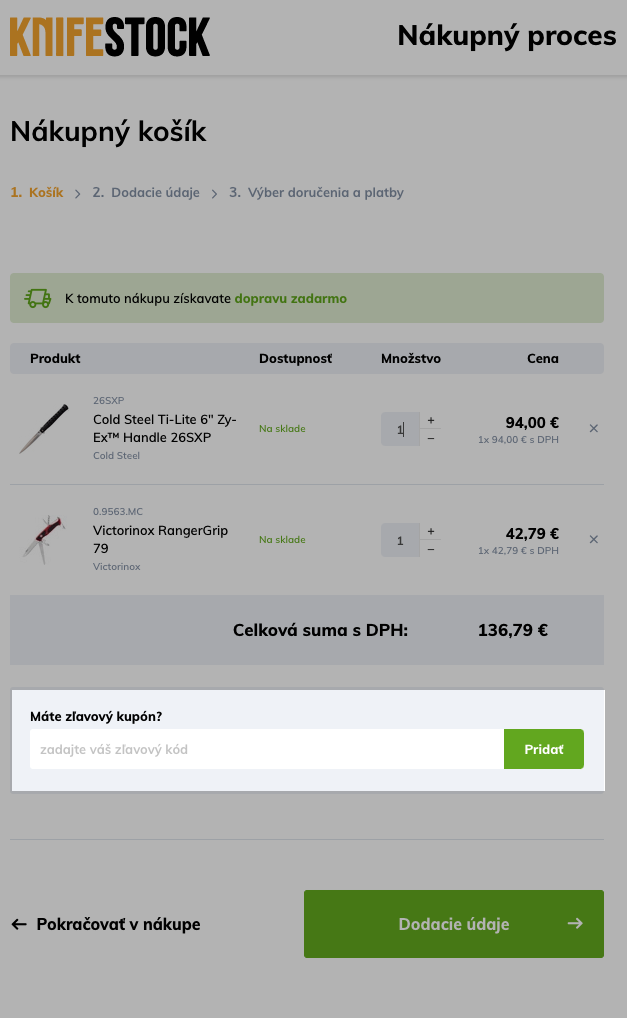Remove Victorinox RangerGrip 79 from cart
The height and width of the screenshot is (1018, 627).
[x=593, y=539]
